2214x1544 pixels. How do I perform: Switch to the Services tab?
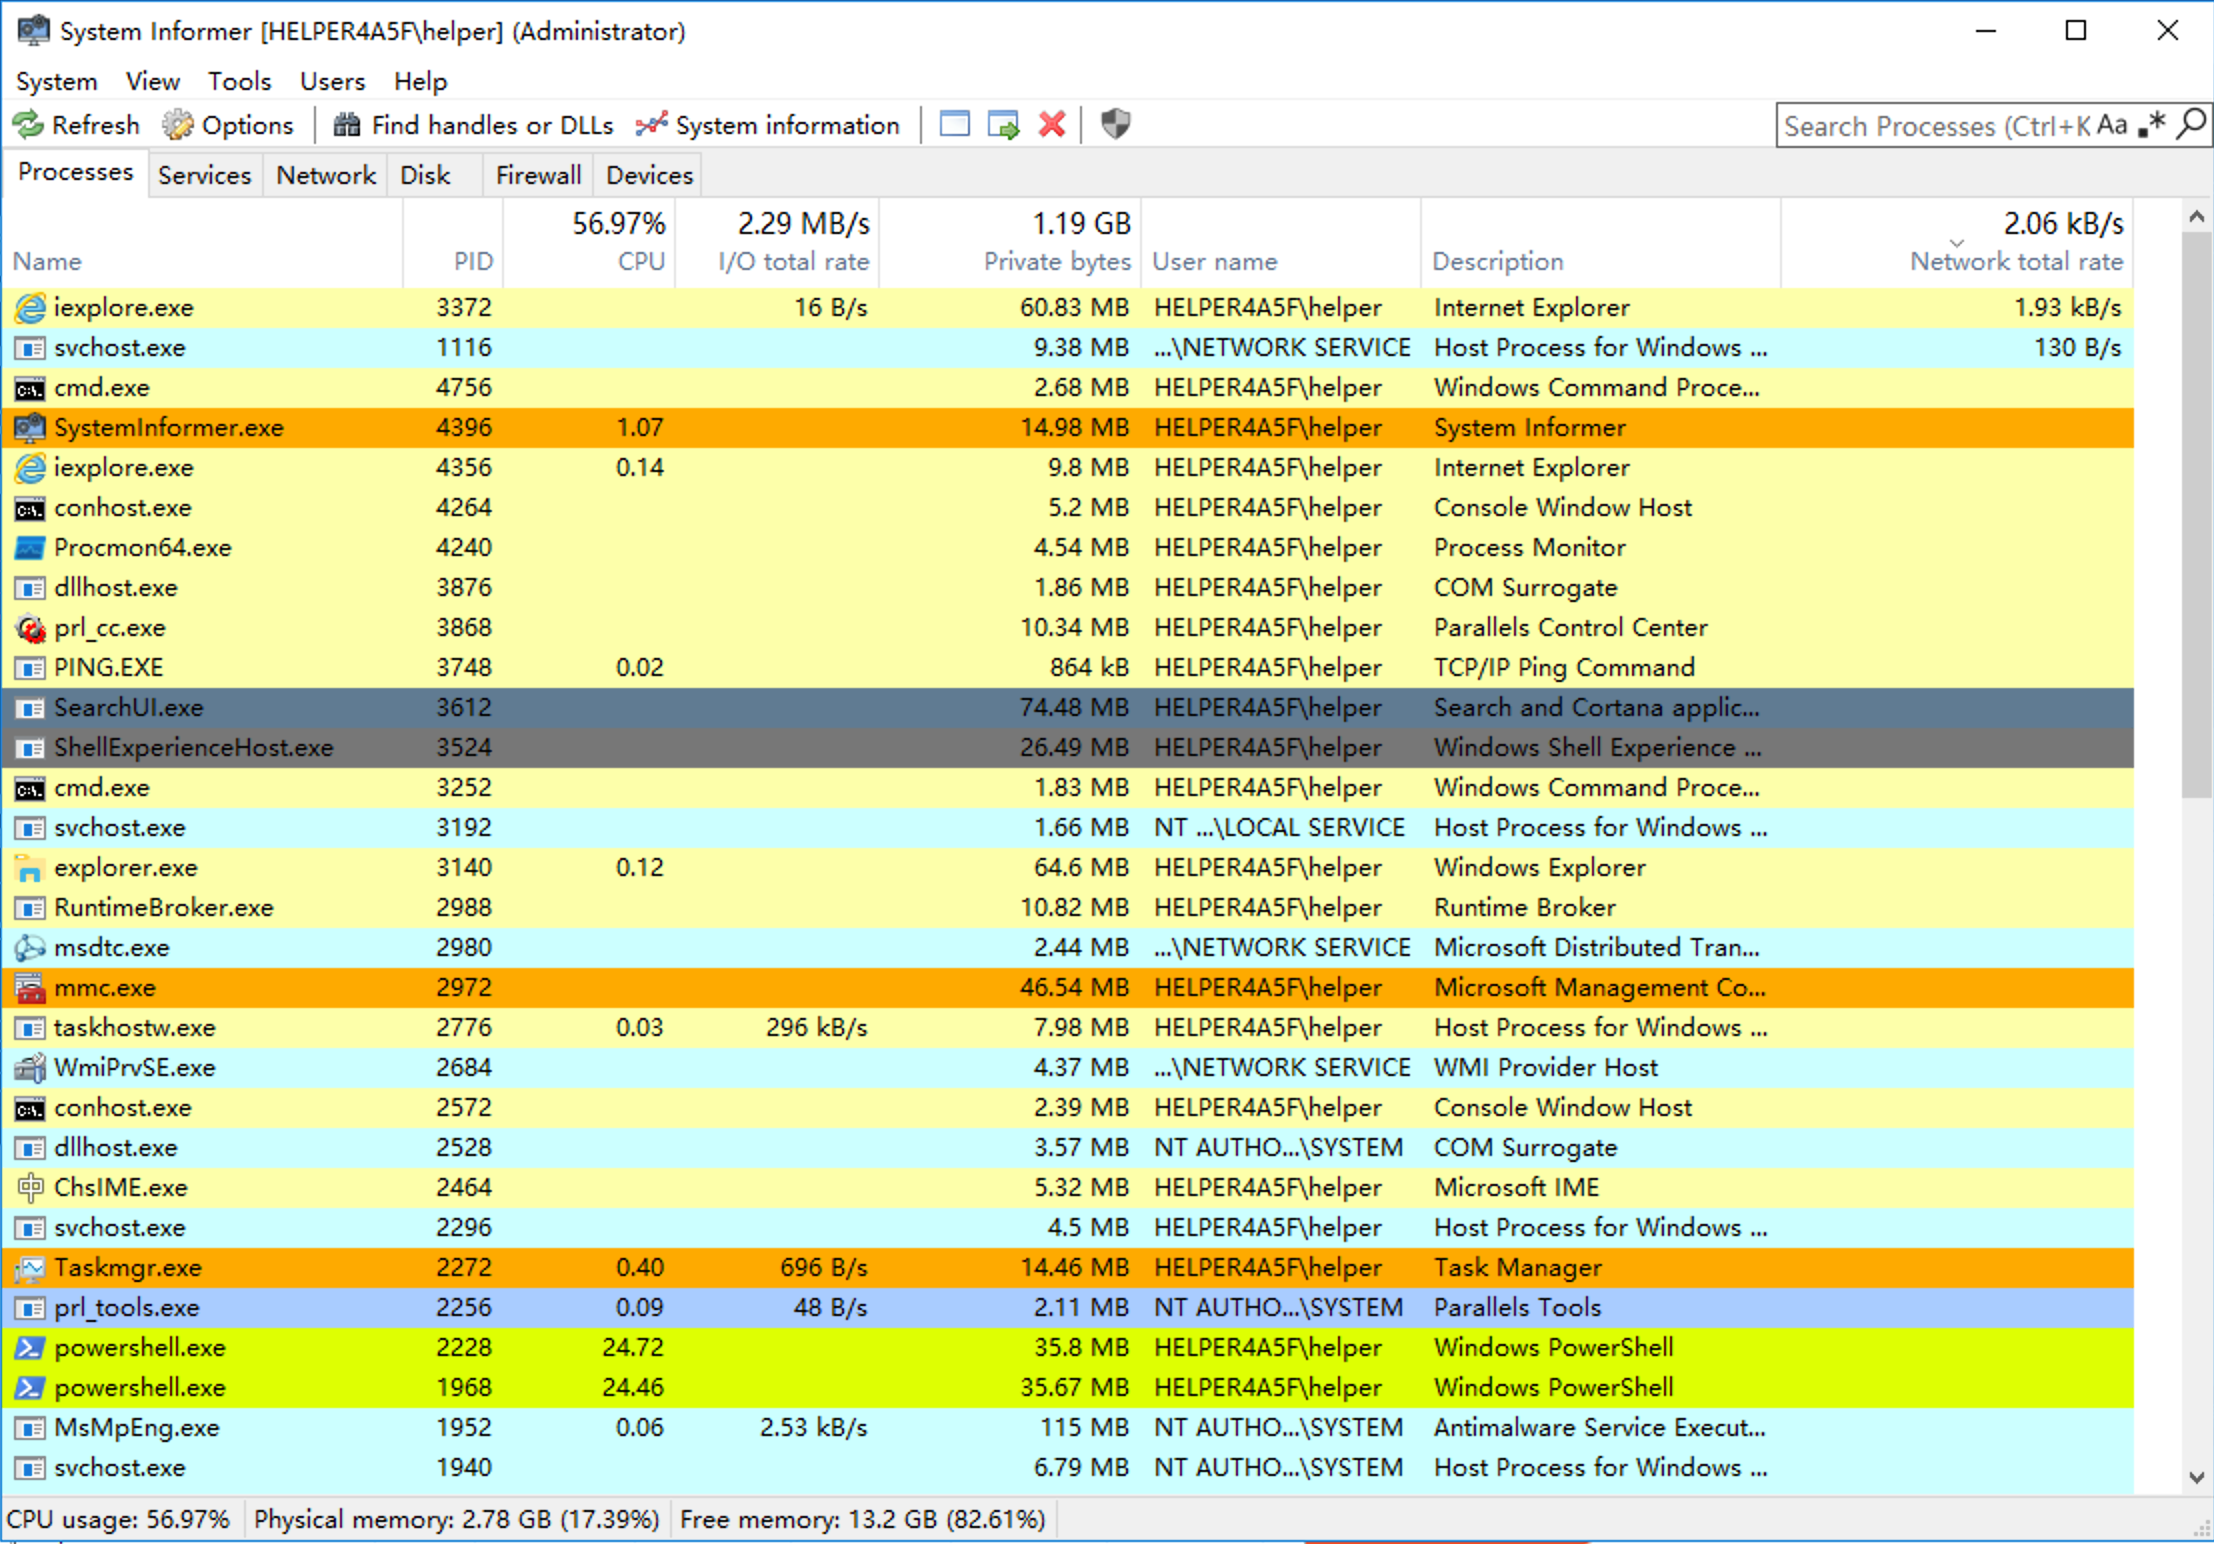pyautogui.click(x=204, y=175)
